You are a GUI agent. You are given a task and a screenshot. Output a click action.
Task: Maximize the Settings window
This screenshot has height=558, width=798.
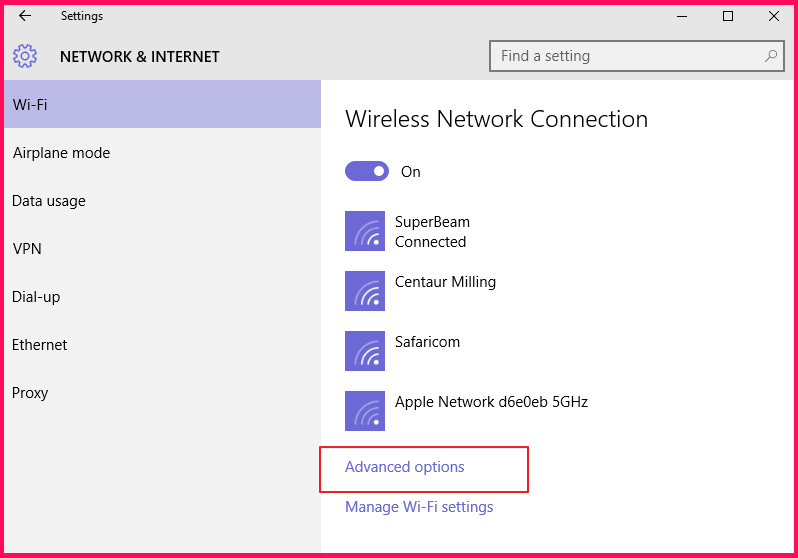[728, 16]
